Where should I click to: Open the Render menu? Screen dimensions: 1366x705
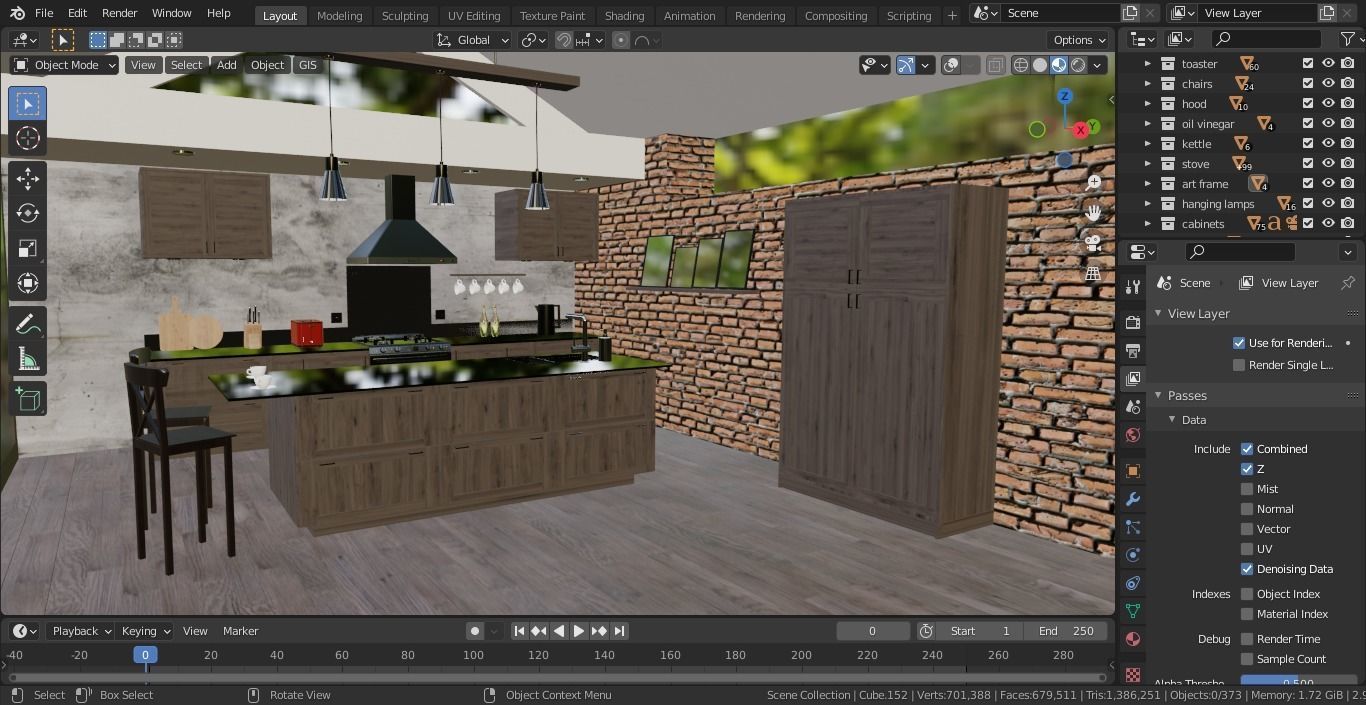click(x=119, y=13)
